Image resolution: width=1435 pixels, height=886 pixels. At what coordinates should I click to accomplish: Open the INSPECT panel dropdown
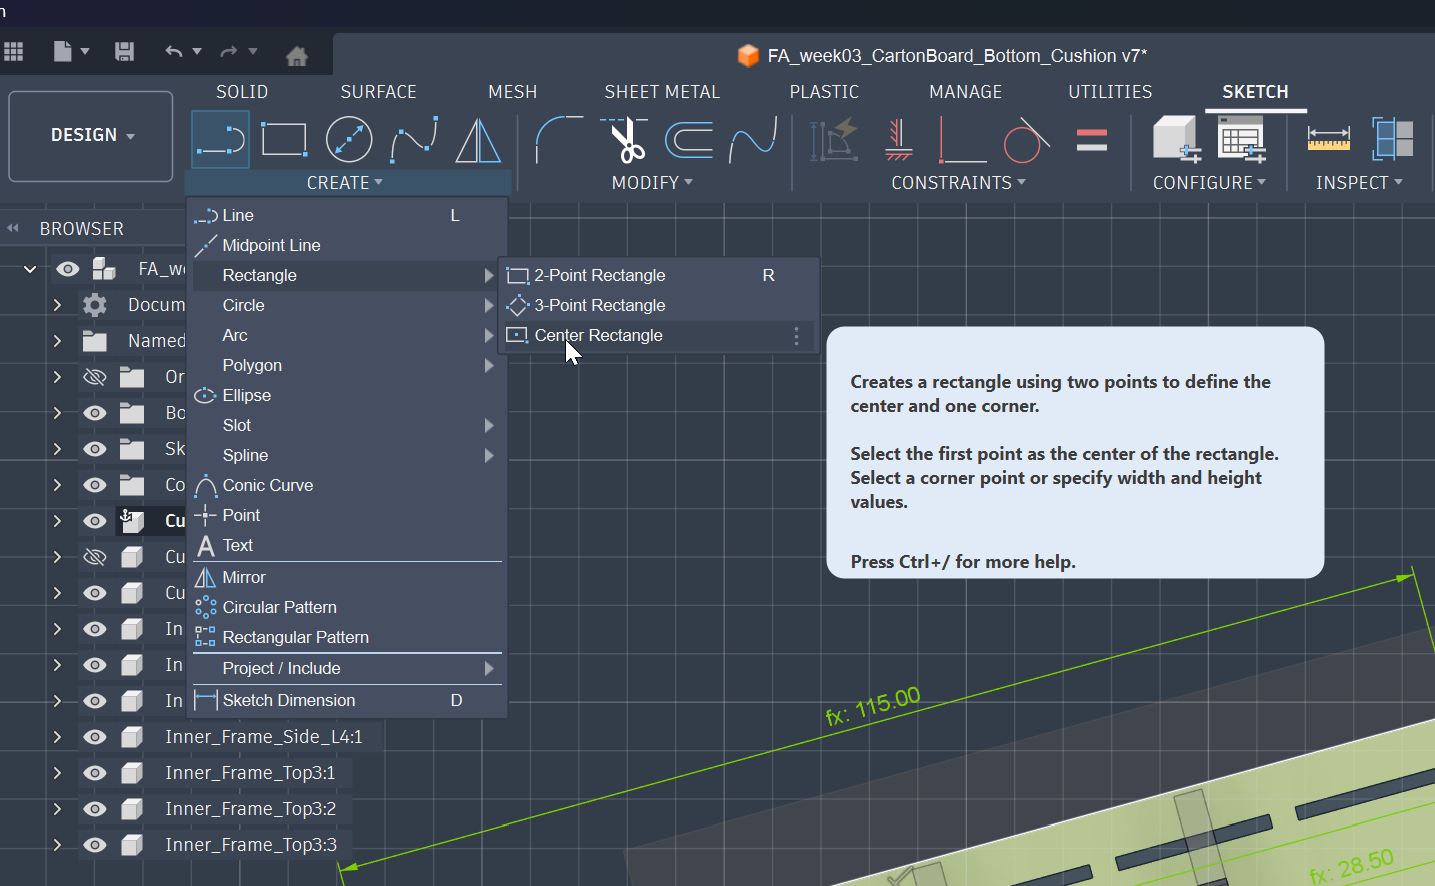click(1359, 183)
